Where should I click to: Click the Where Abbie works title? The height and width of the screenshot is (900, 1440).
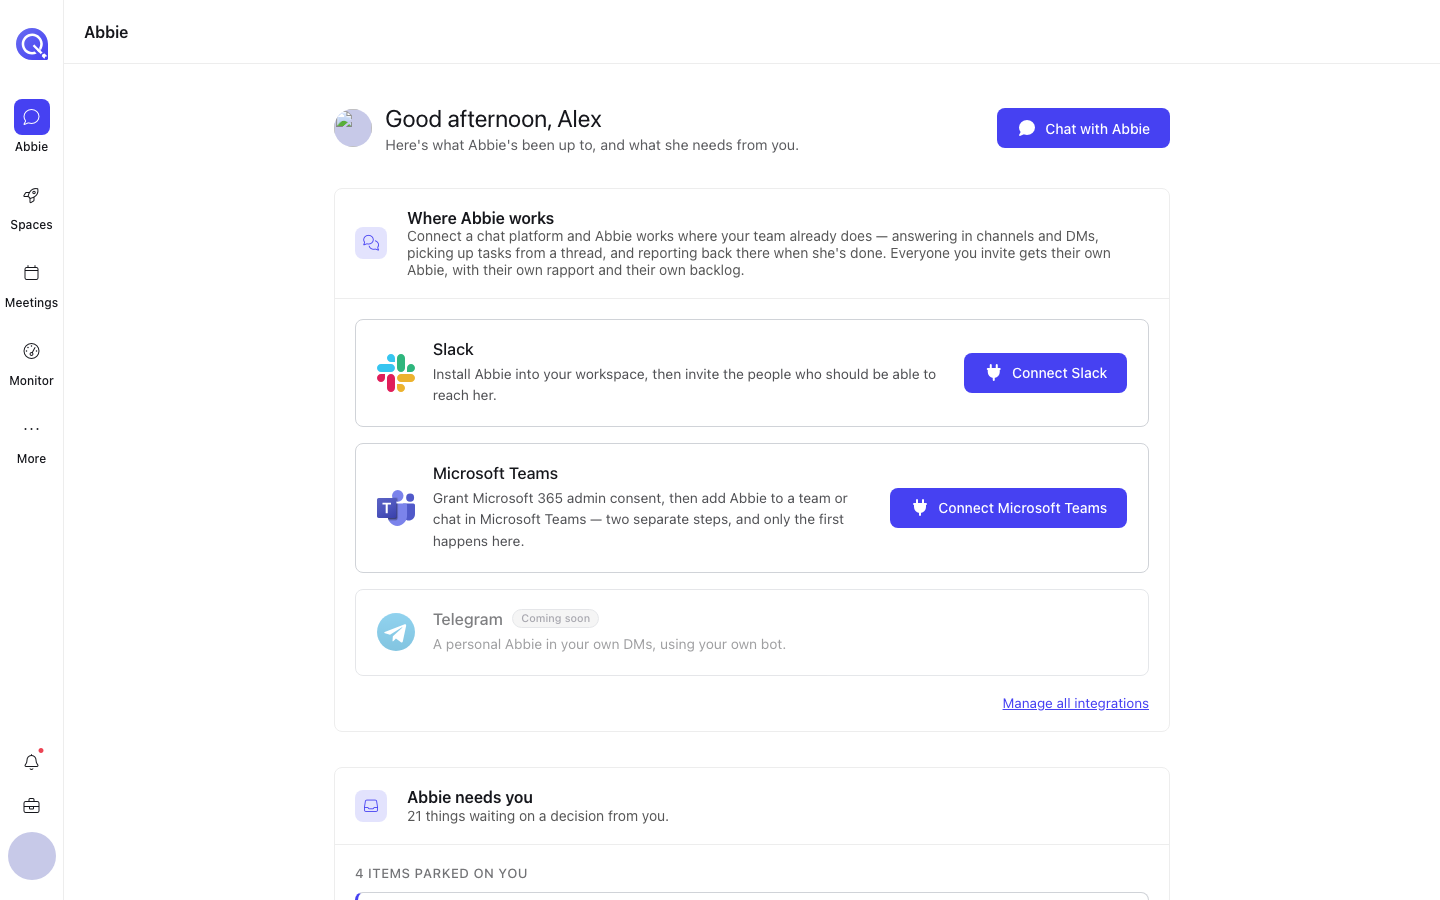(480, 218)
